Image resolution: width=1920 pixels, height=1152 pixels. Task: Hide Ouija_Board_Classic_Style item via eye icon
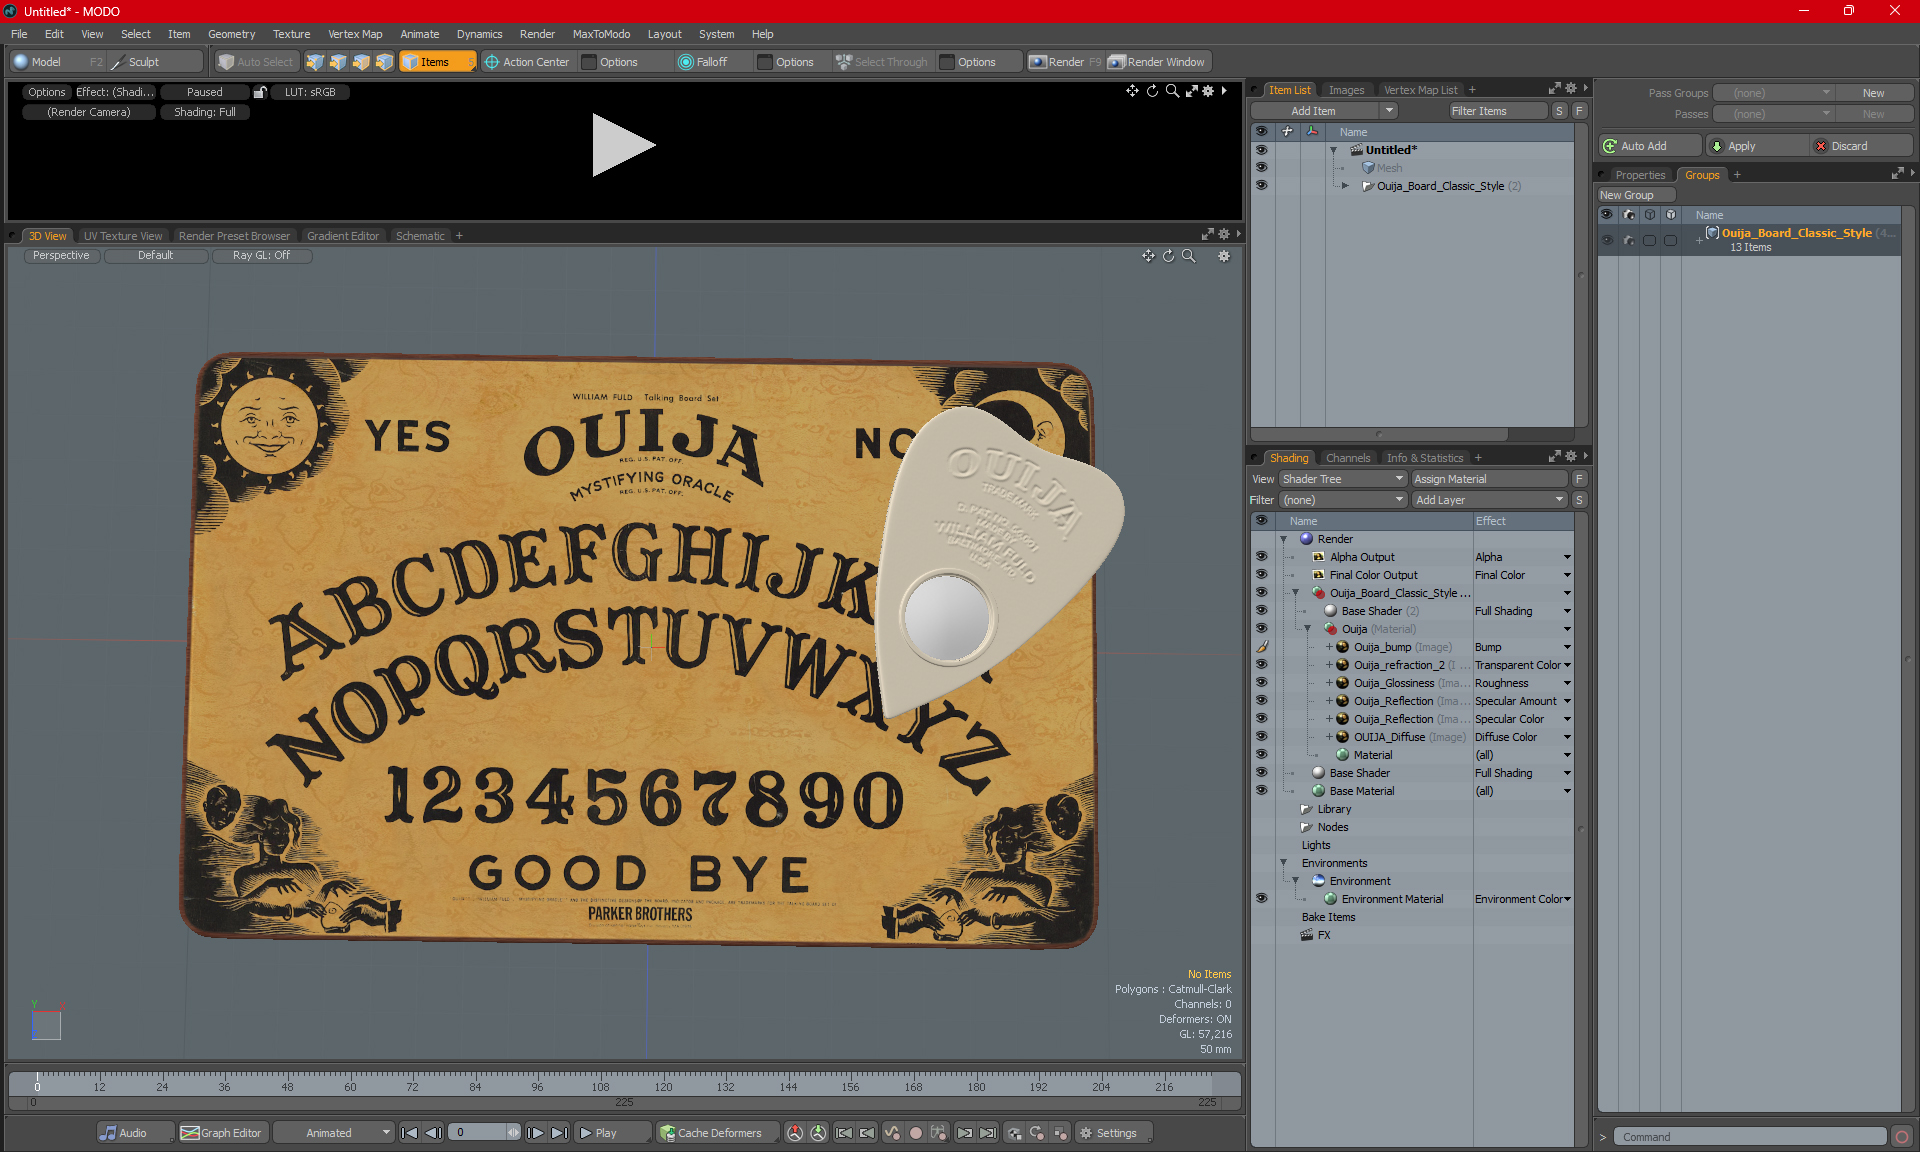pos(1261,186)
